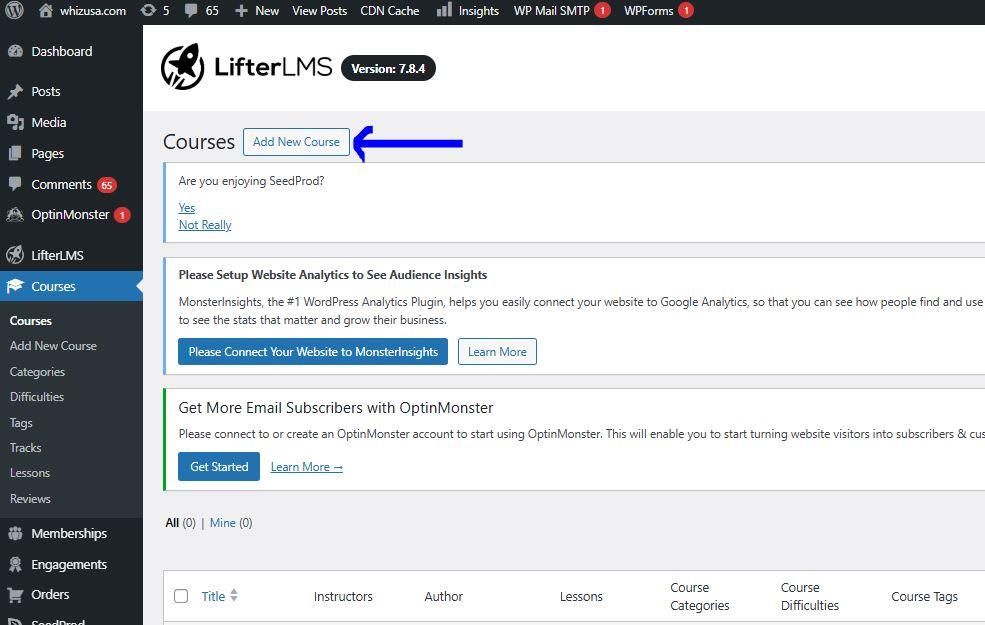Open Tags under Courses submenu

[21, 423]
